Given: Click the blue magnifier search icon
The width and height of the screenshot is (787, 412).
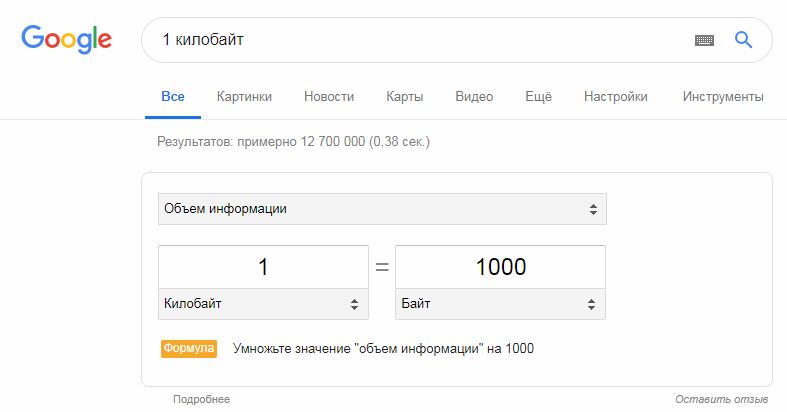Looking at the screenshot, I should click(743, 40).
